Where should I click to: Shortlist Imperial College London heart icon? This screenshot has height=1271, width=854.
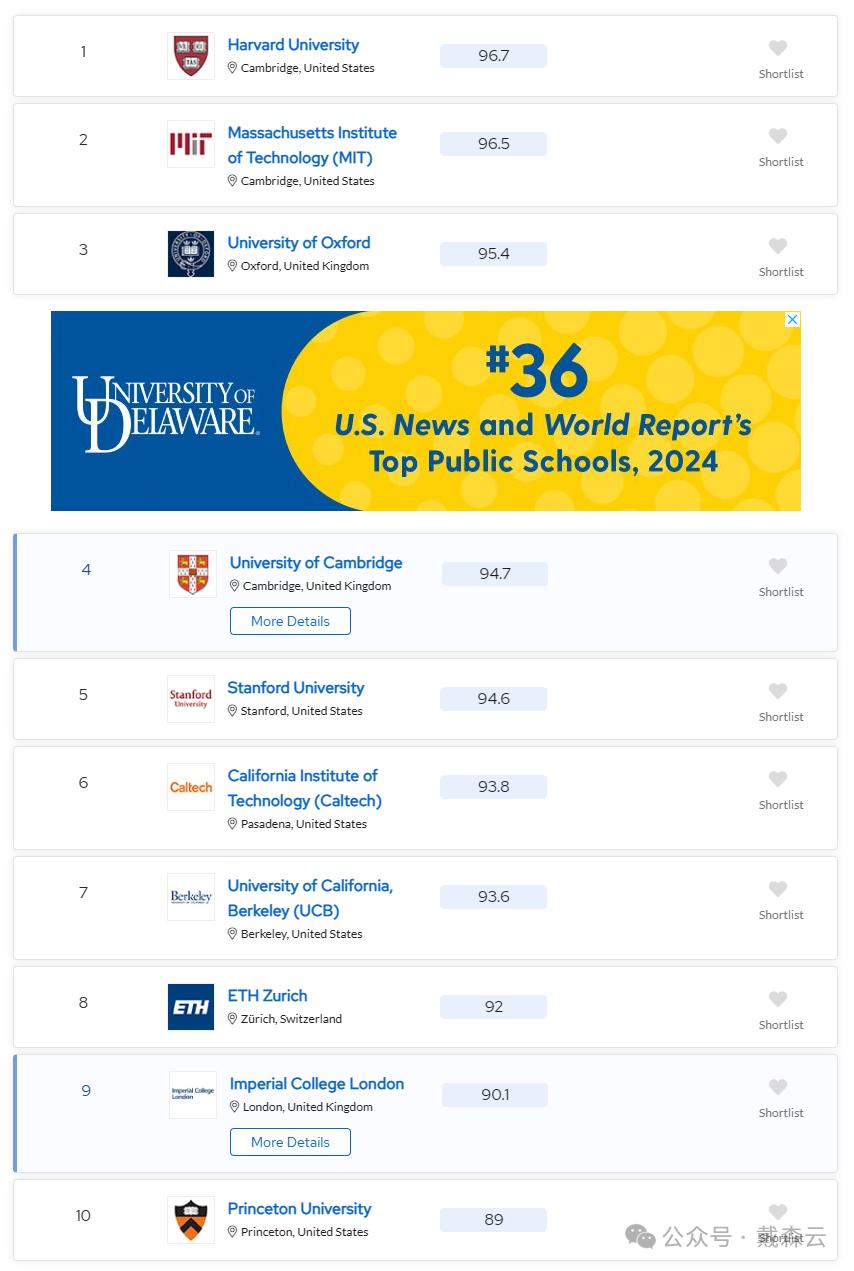point(778,1087)
